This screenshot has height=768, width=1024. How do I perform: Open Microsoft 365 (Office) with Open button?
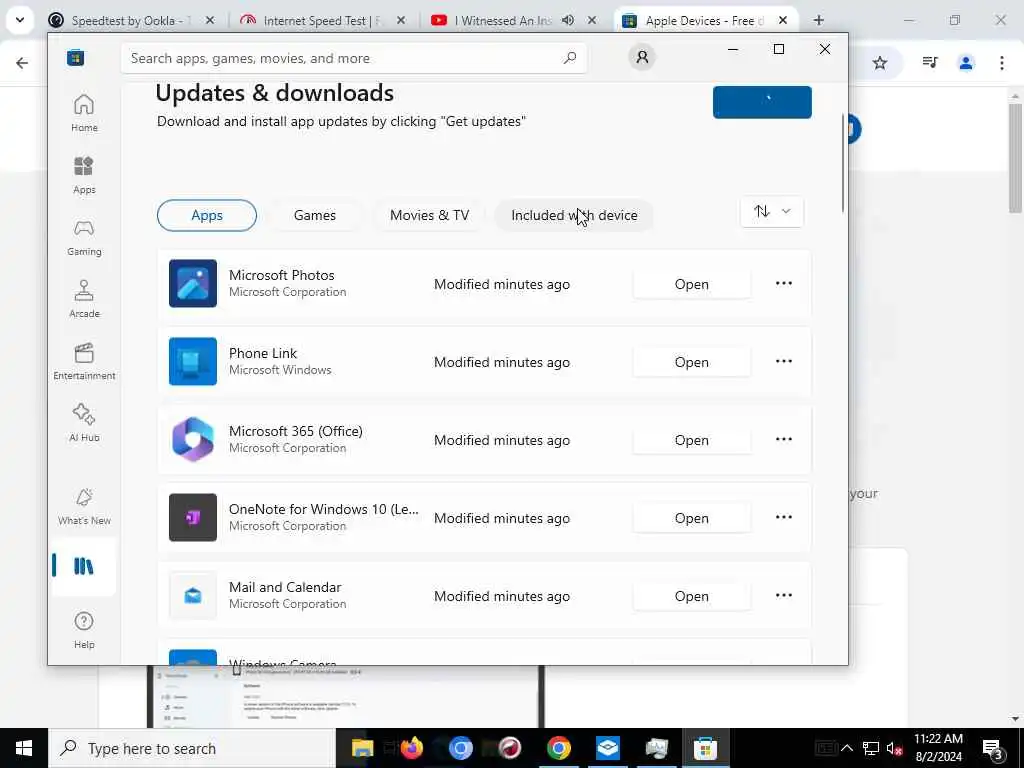[692, 440]
